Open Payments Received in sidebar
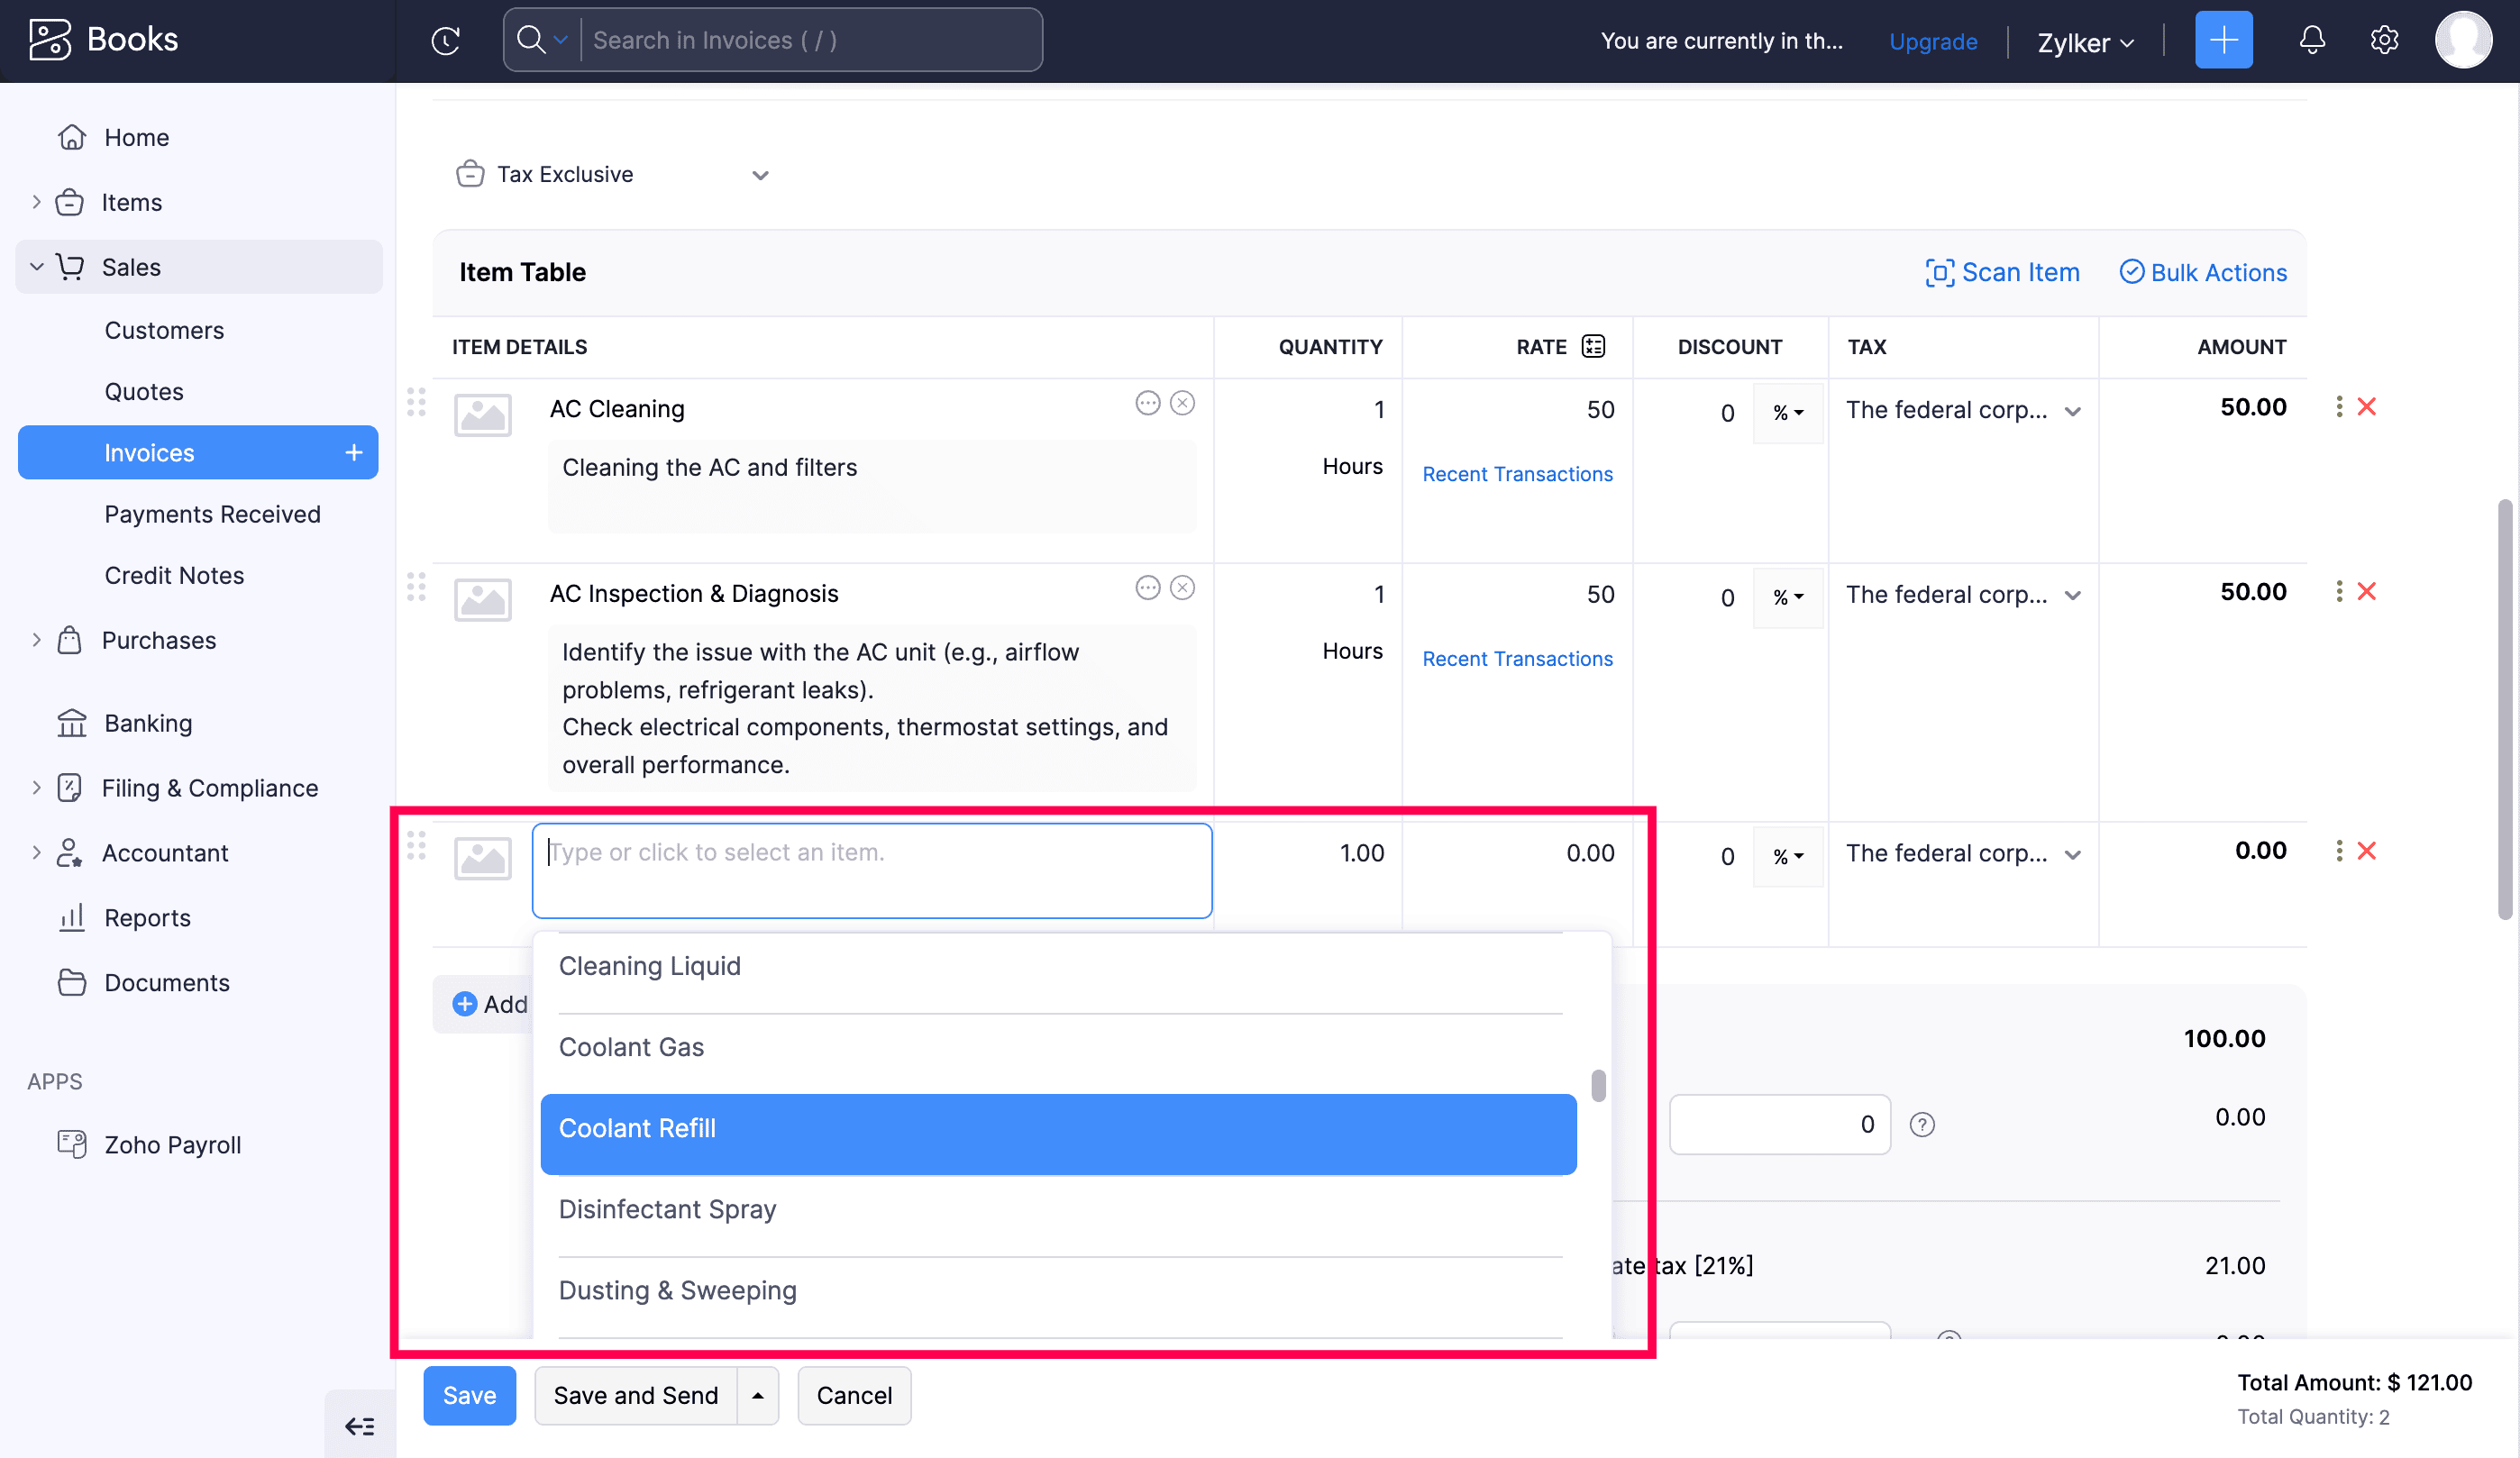Screen dimensions: 2520x1458 212,514
